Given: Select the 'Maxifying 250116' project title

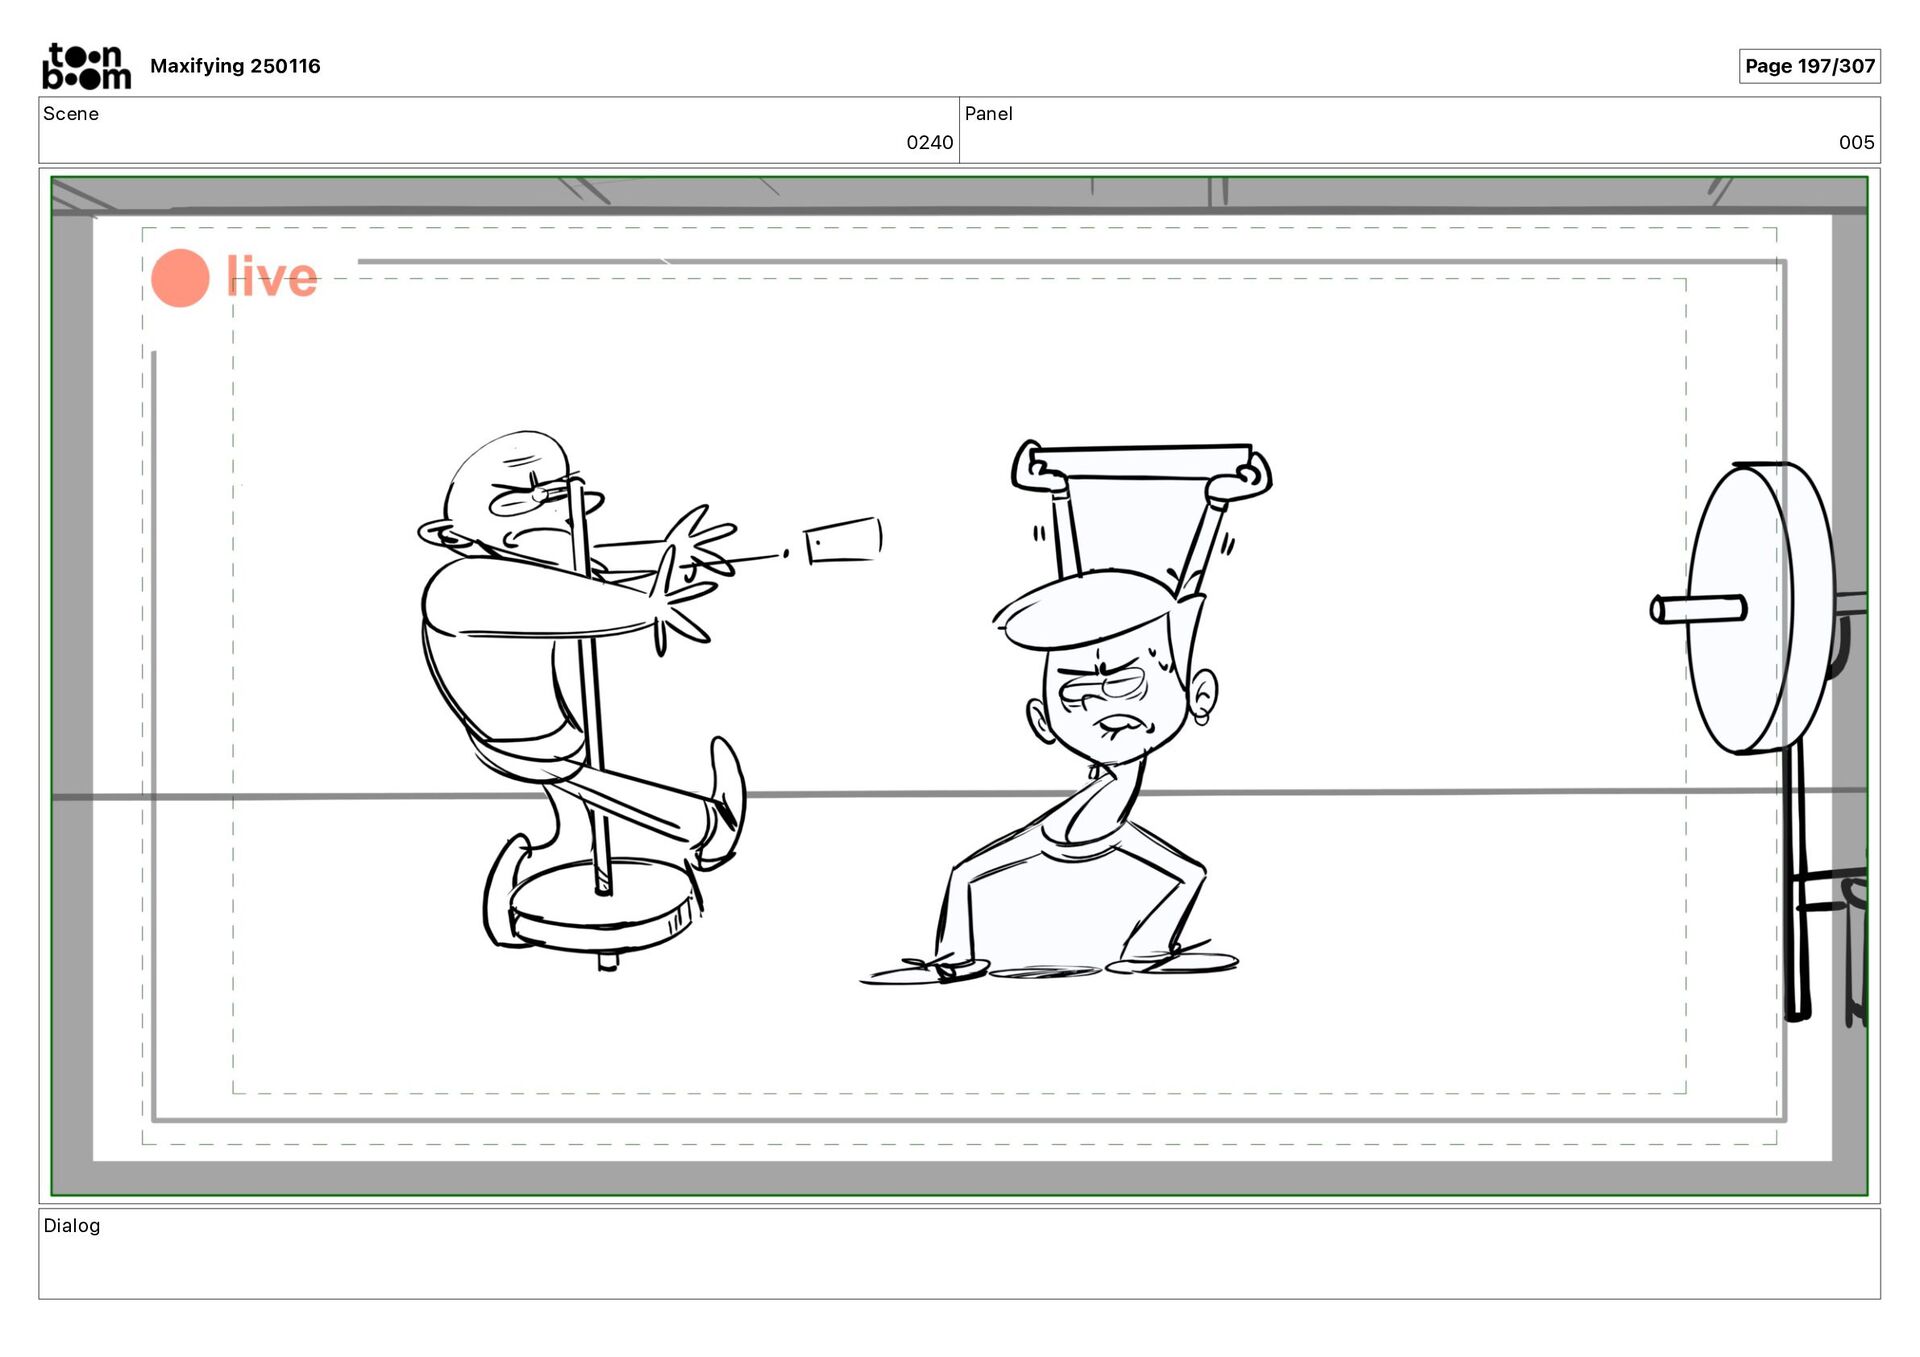Looking at the screenshot, I should (x=235, y=66).
